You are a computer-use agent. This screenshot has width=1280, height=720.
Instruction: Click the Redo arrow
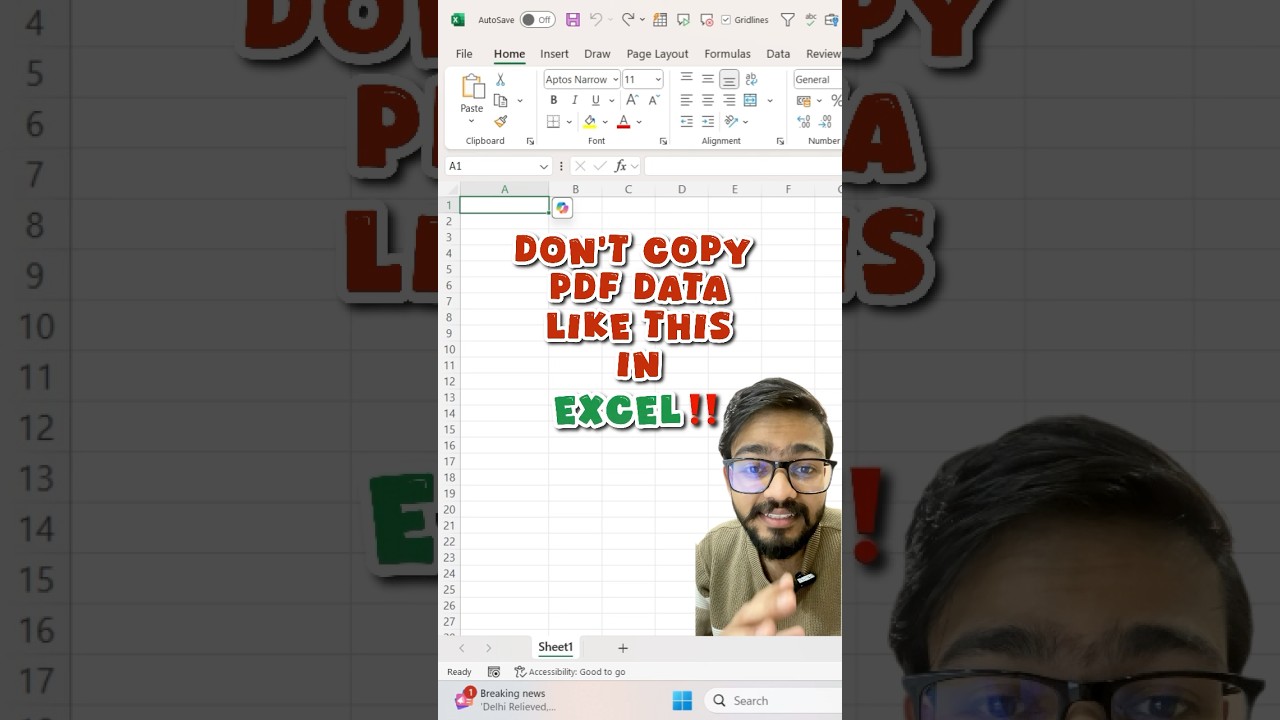point(628,20)
